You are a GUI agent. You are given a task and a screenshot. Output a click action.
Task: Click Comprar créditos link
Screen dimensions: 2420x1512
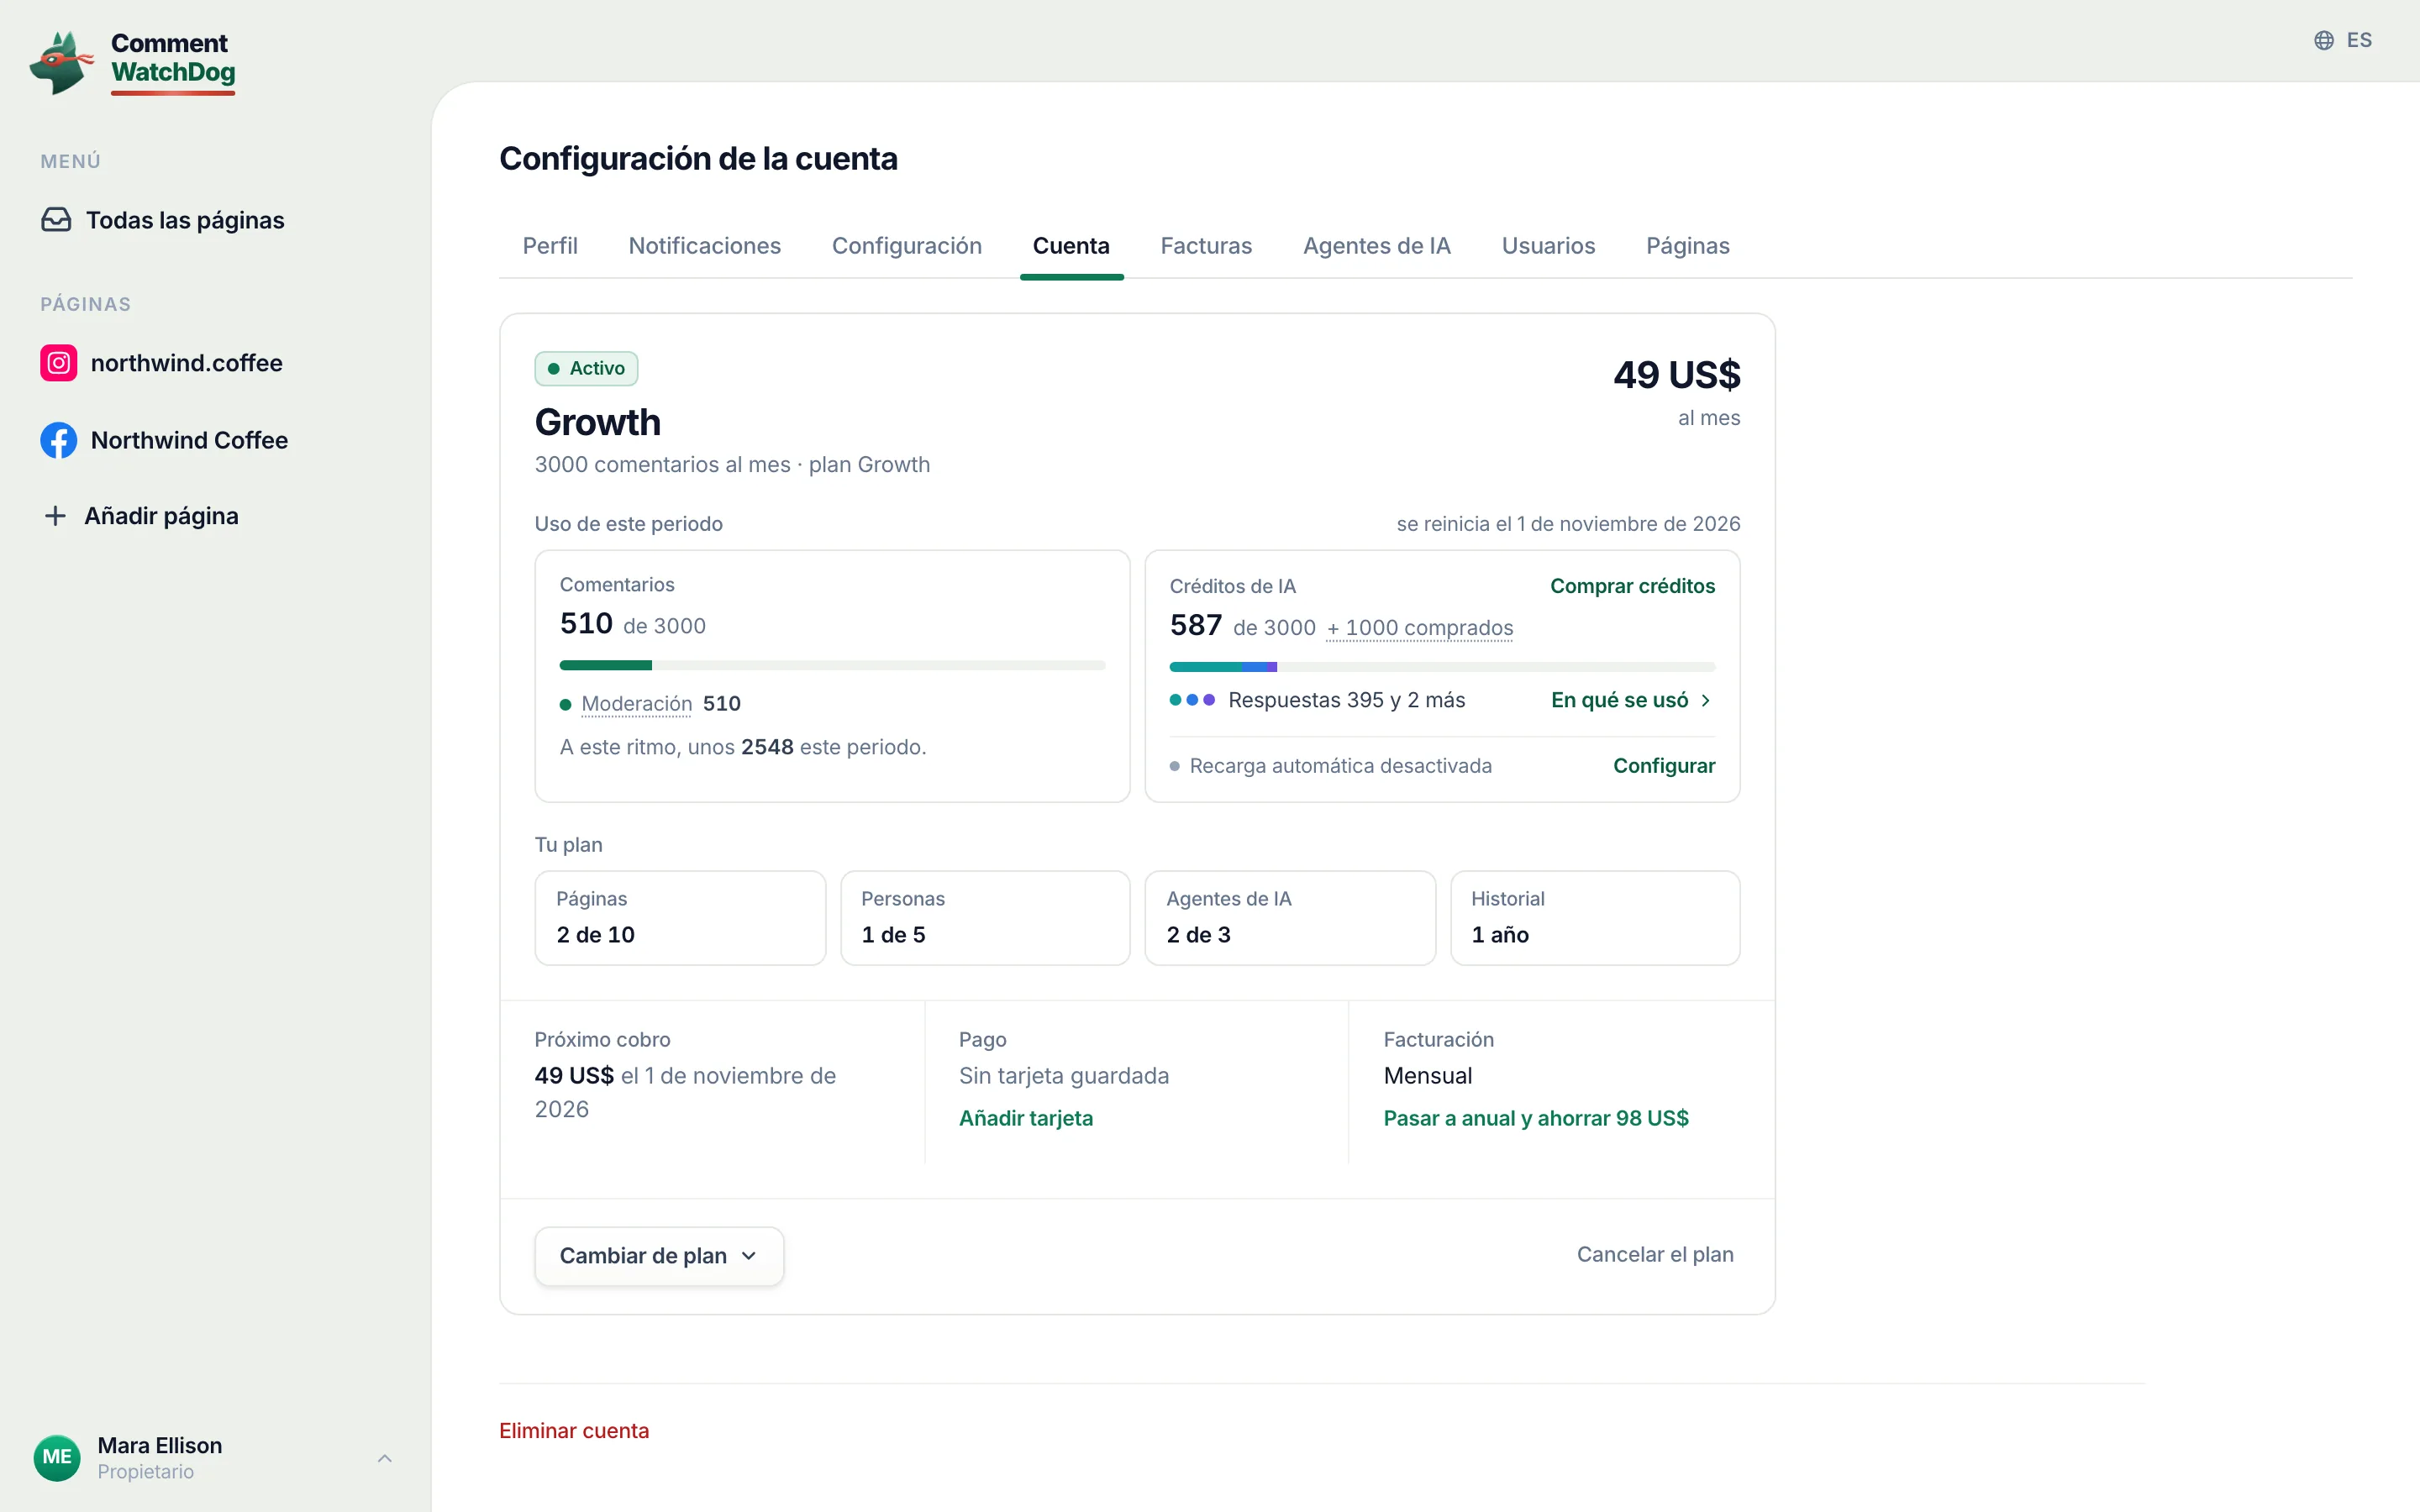coord(1632,586)
